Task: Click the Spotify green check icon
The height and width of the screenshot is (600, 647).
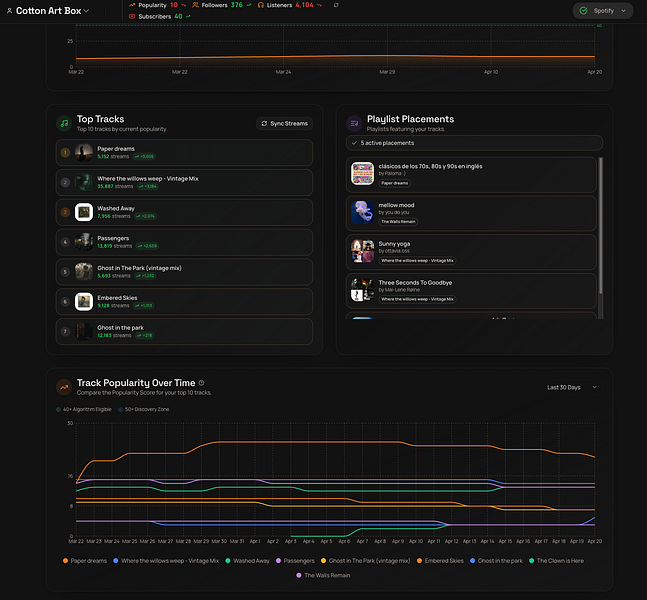Action: 583,11
